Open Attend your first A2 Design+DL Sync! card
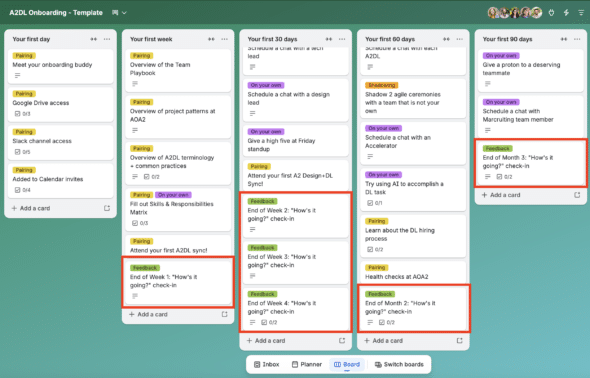Screen dimensions: 590x378 pos(296,175)
